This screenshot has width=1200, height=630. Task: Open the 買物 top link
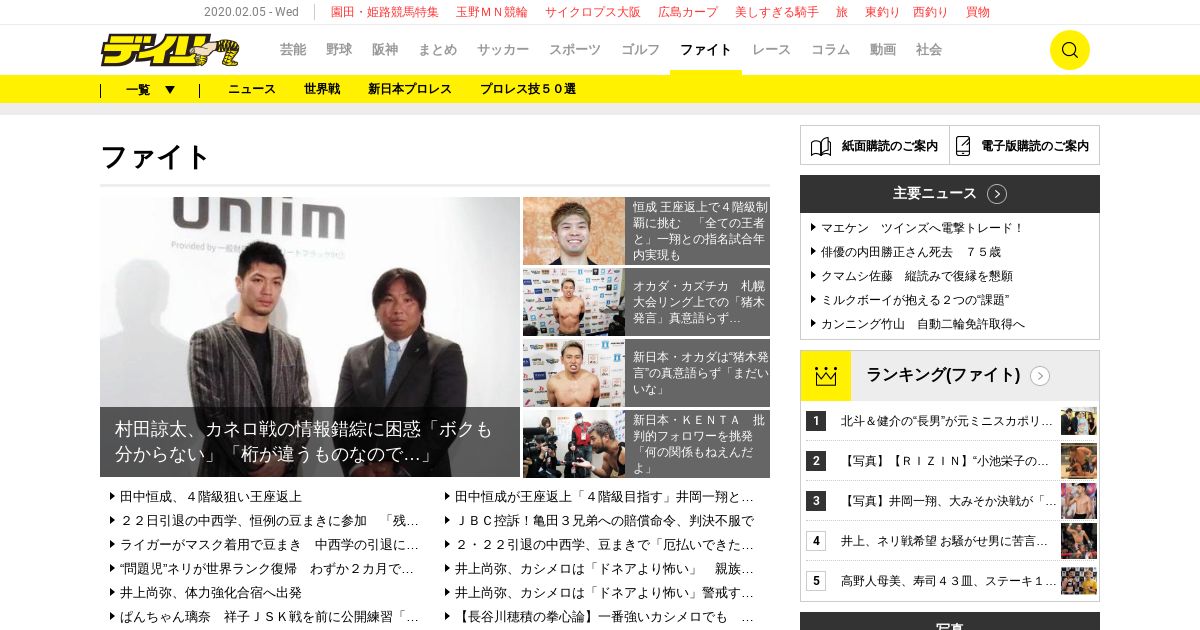tap(978, 12)
